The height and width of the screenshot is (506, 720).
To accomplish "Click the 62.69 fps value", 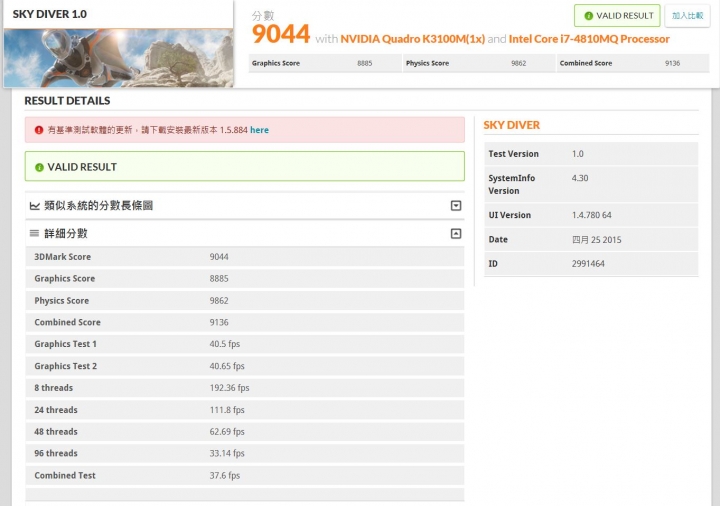I will click(227, 432).
